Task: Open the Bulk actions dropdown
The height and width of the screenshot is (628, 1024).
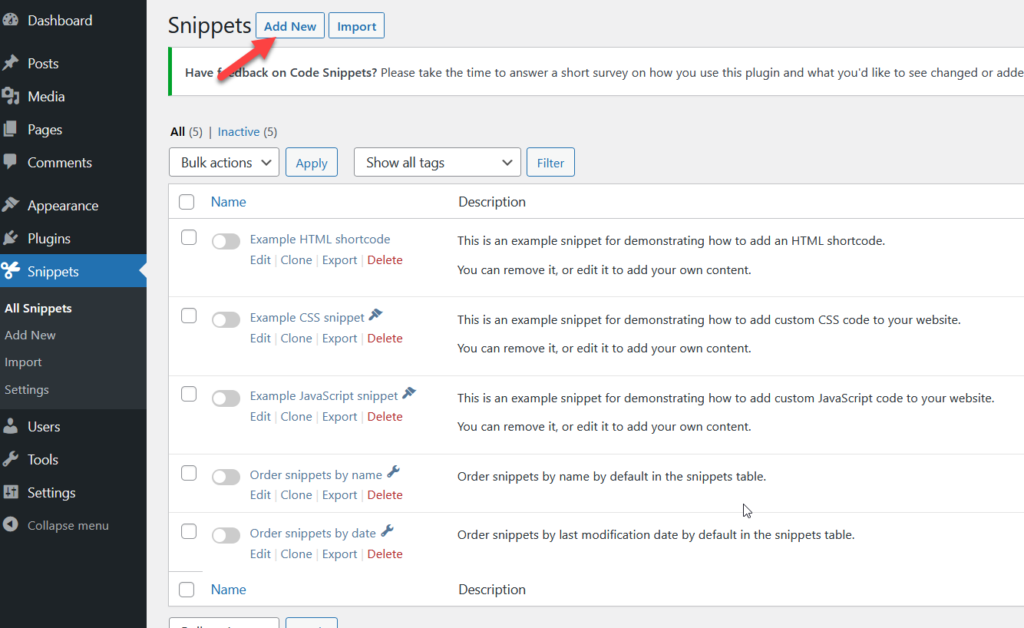Action: tap(224, 163)
